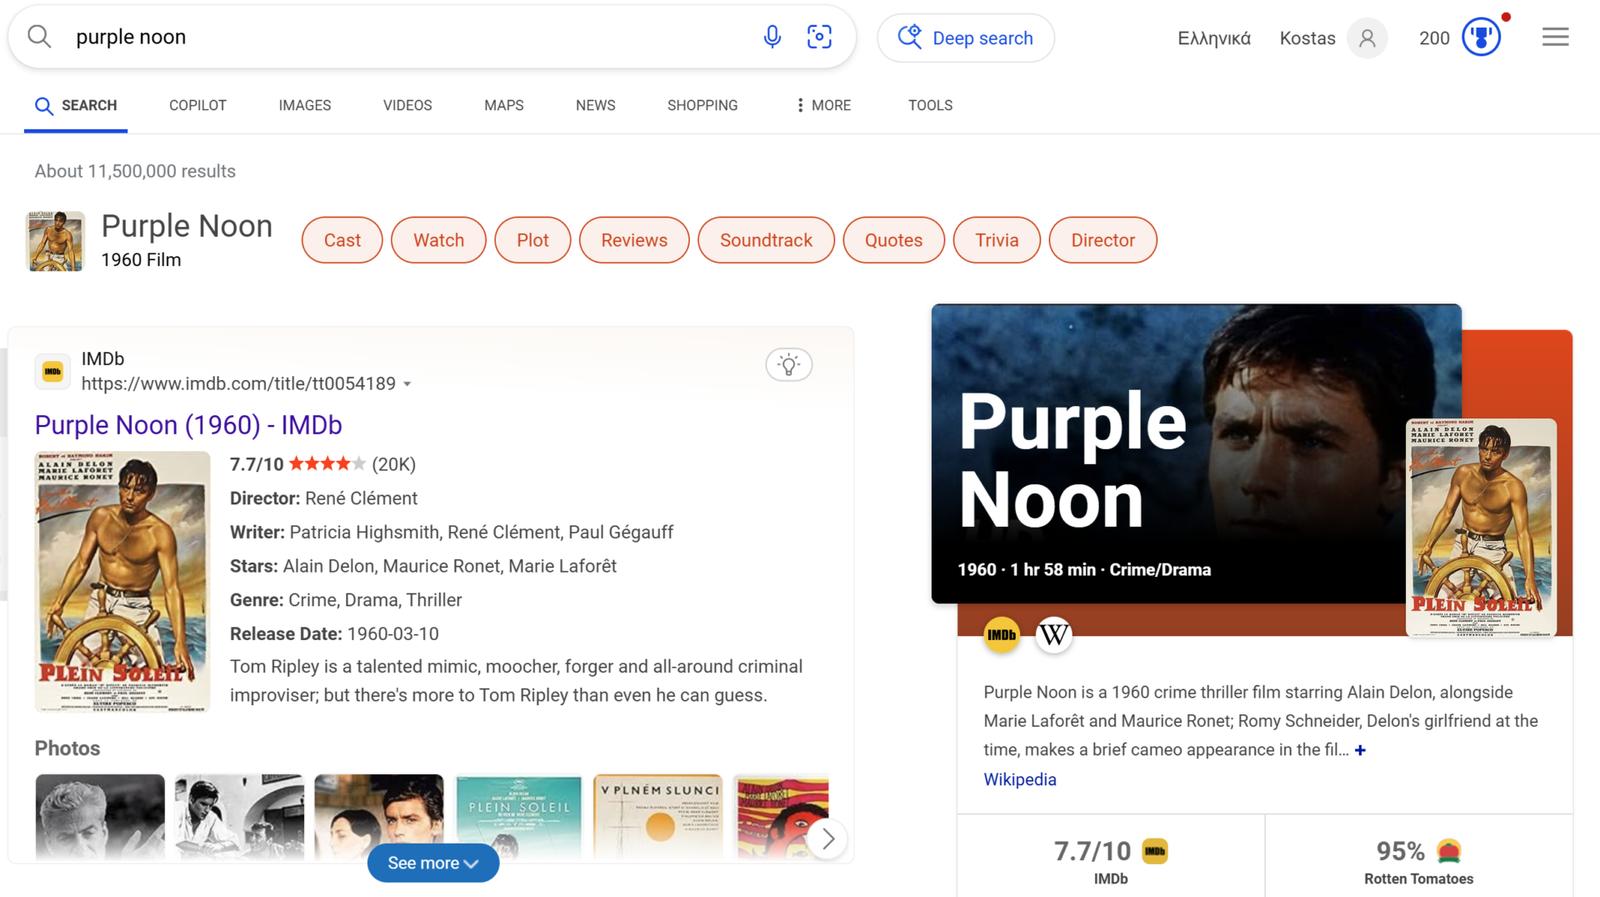
Task: Open visual search camera icon
Action: pyautogui.click(x=819, y=37)
